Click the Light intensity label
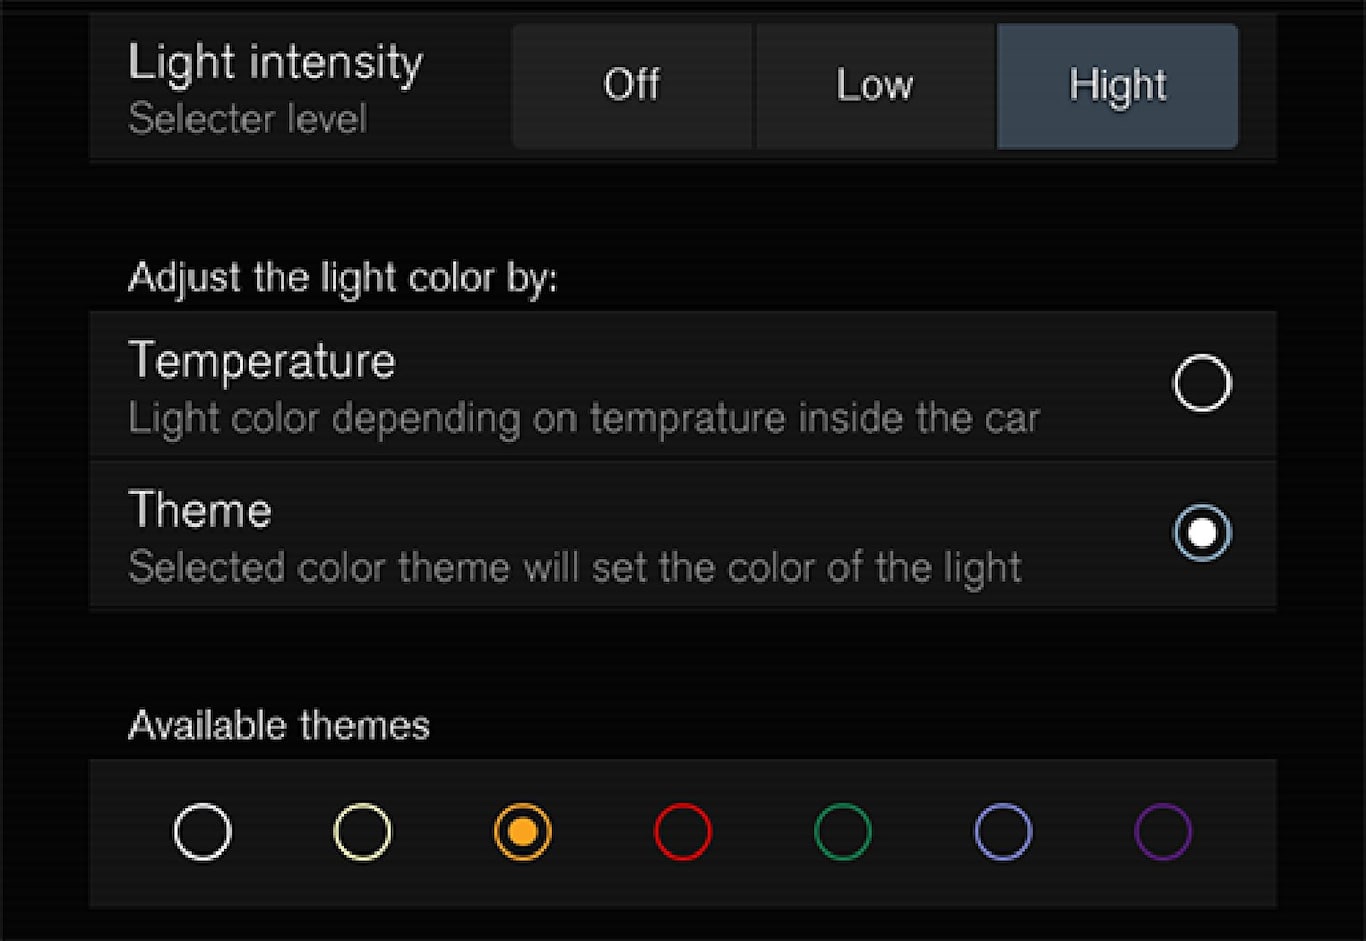The height and width of the screenshot is (941, 1366). pyautogui.click(x=275, y=63)
